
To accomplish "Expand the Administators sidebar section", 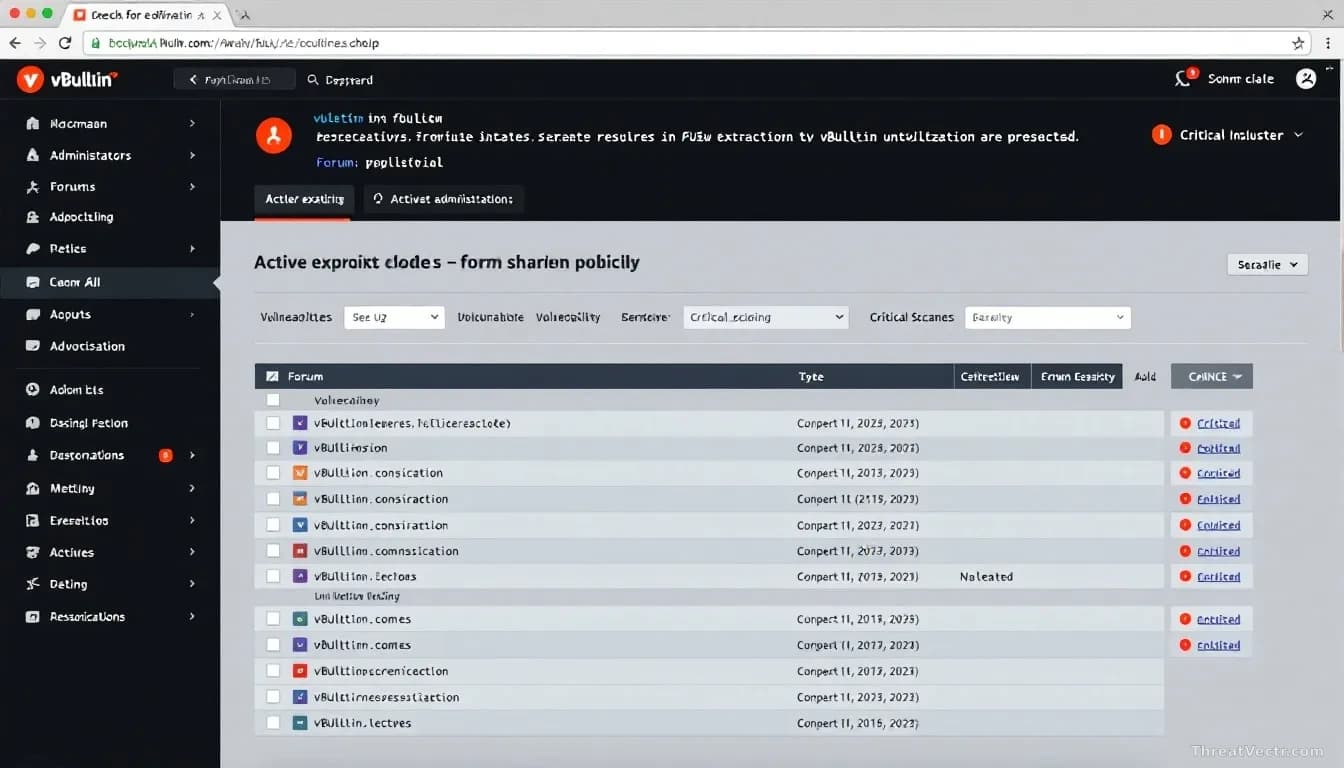I will (192, 155).
